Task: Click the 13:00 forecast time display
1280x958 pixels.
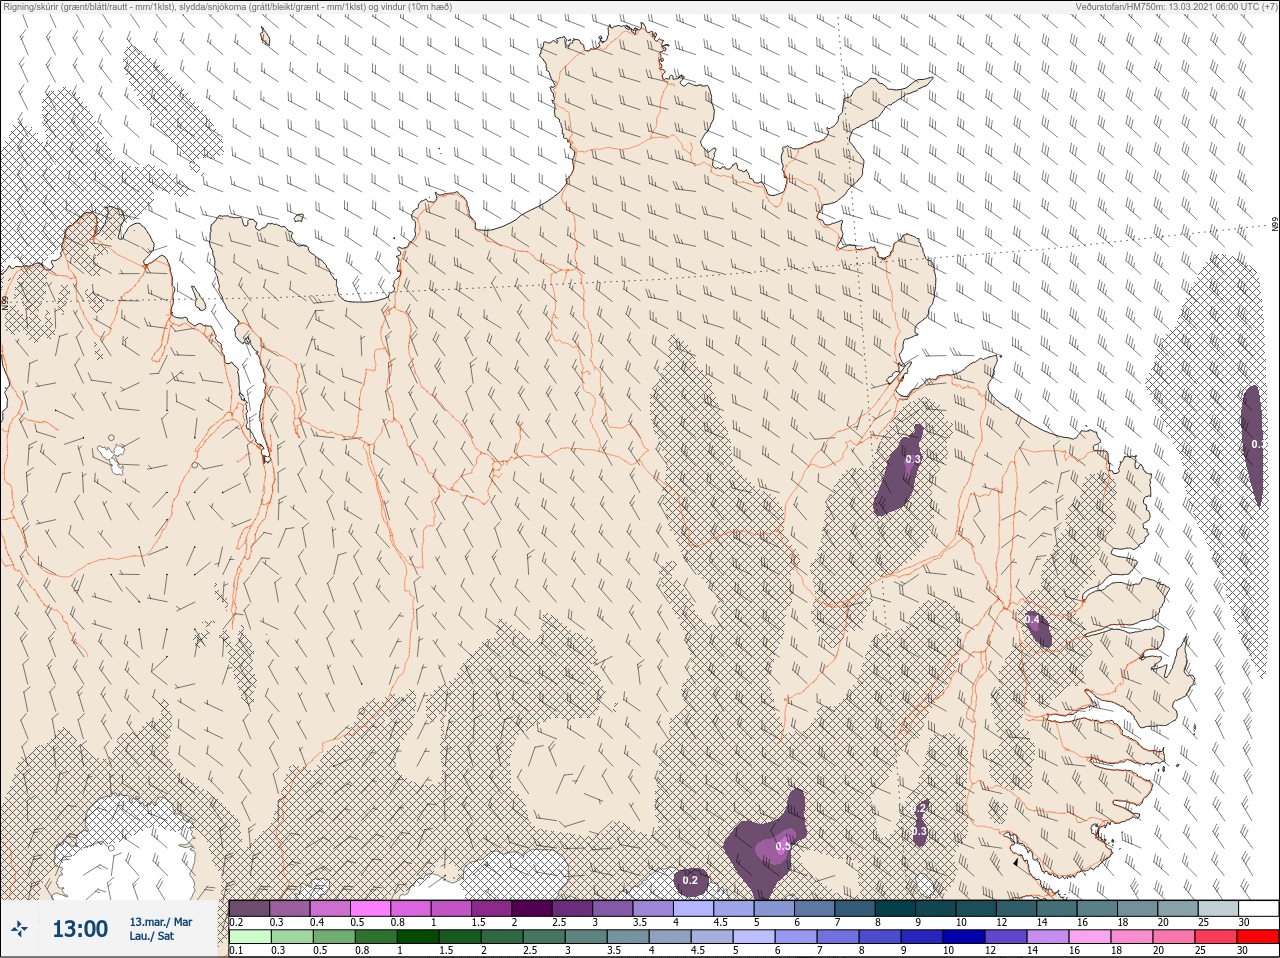Action: pos(80,929)
